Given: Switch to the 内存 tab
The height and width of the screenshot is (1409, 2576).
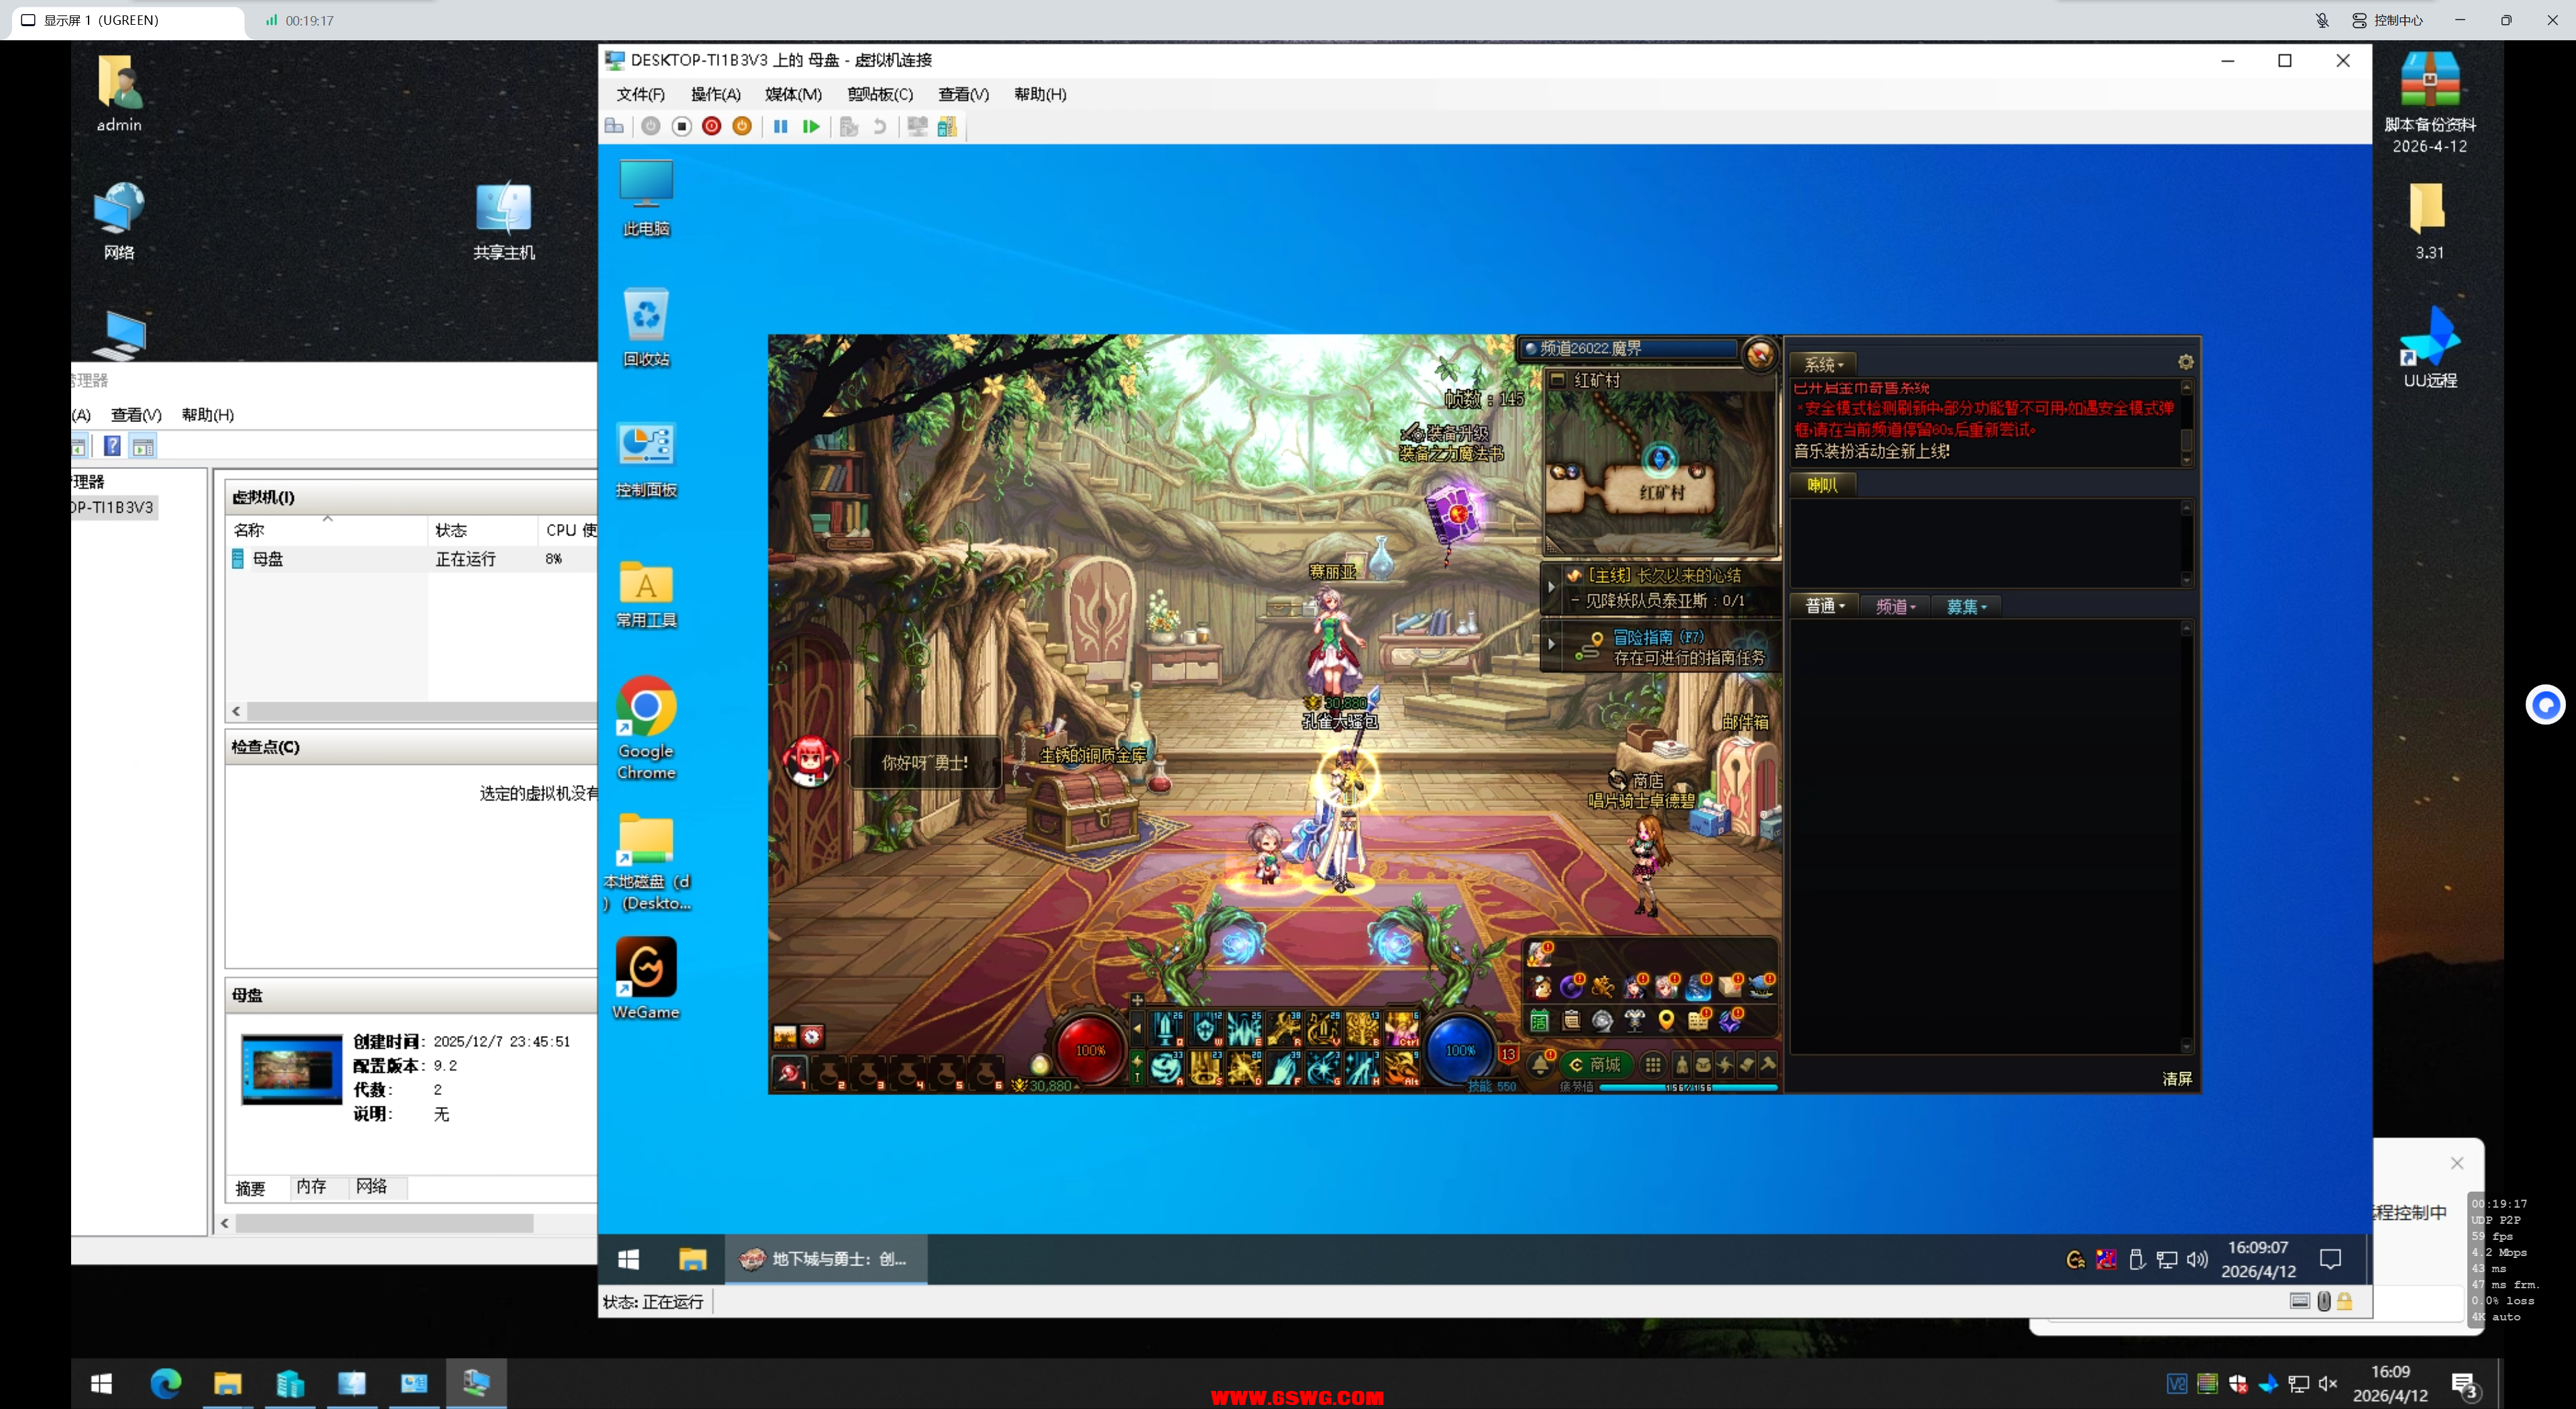Looking at the screenshot, I should point(311,1187).
